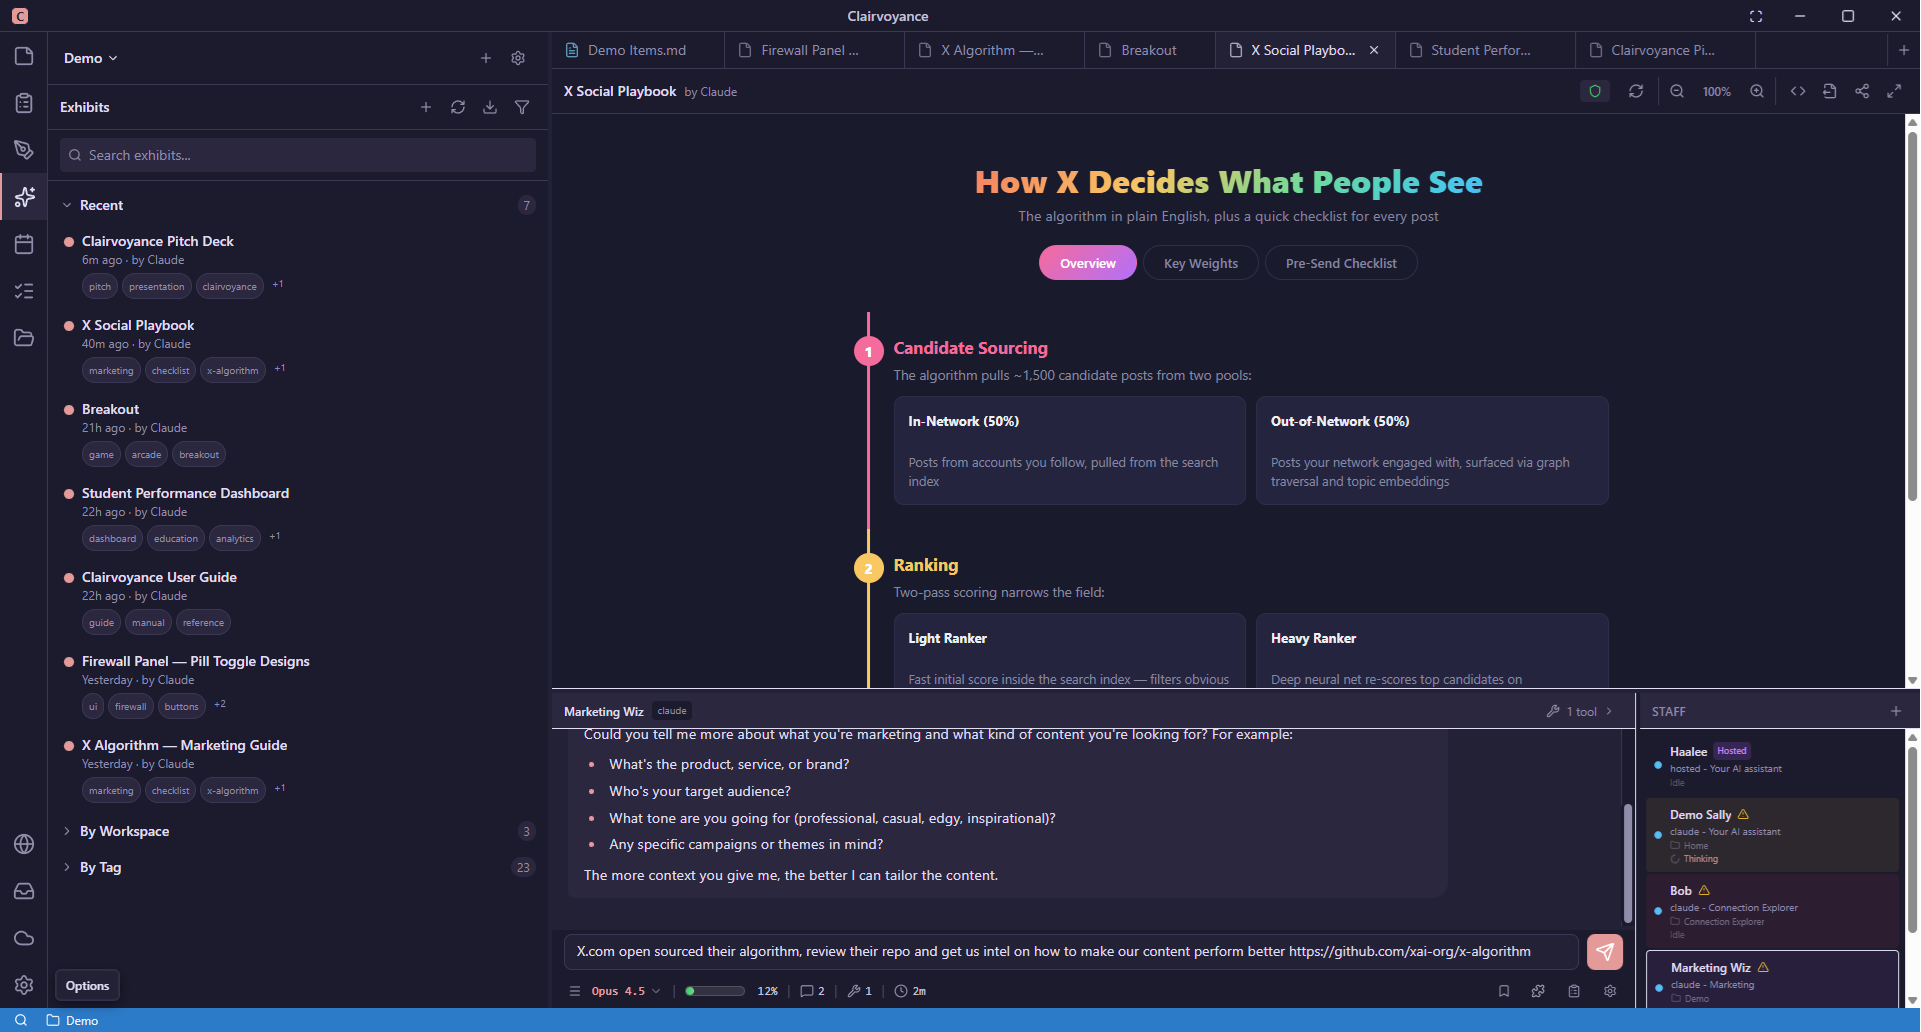This screenshot has height=1032, width=1921.
Task: Open the calendar icon in left sidebar
Action: coord(24,244)
